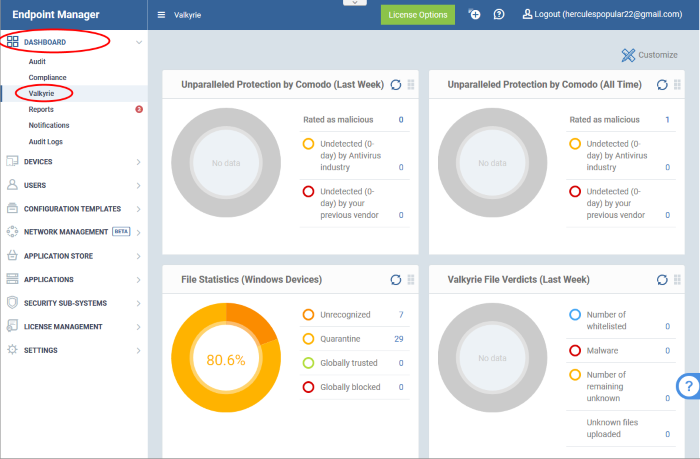Click the Unknown files uploaded label

click(612, 428)
